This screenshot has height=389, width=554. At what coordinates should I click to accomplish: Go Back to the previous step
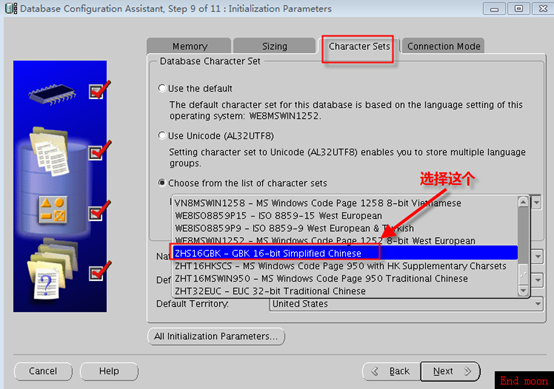391,371
